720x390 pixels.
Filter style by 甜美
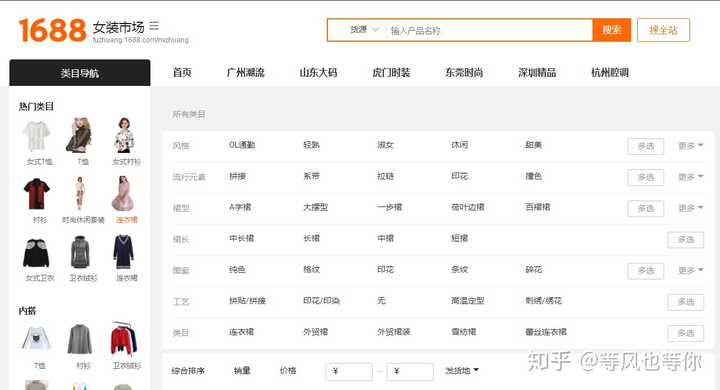534,145
